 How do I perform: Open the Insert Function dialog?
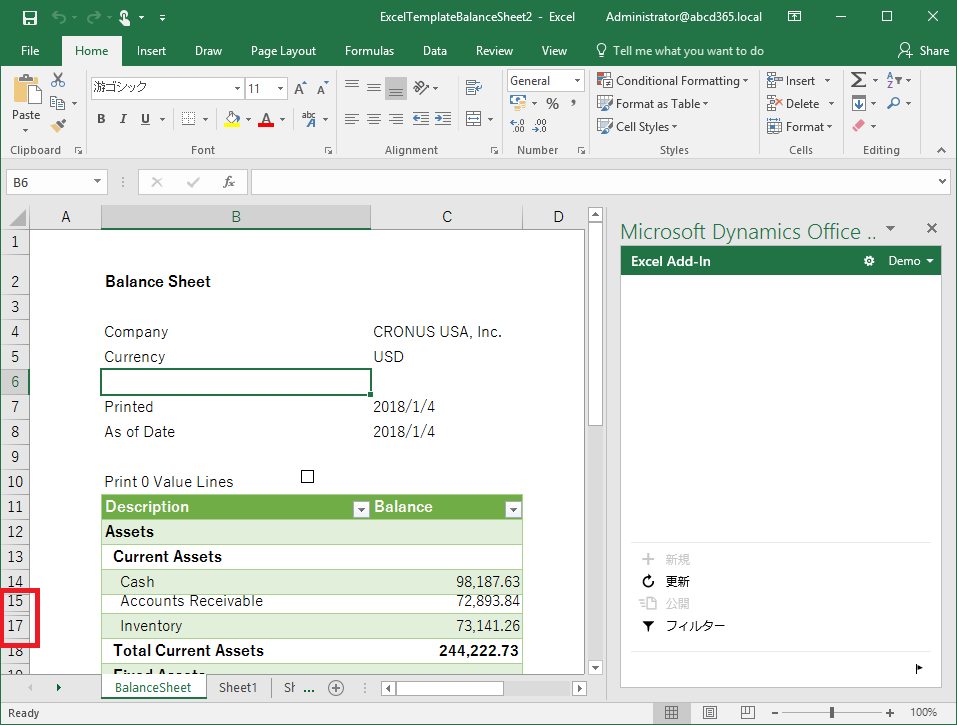(x=229, y=182)
